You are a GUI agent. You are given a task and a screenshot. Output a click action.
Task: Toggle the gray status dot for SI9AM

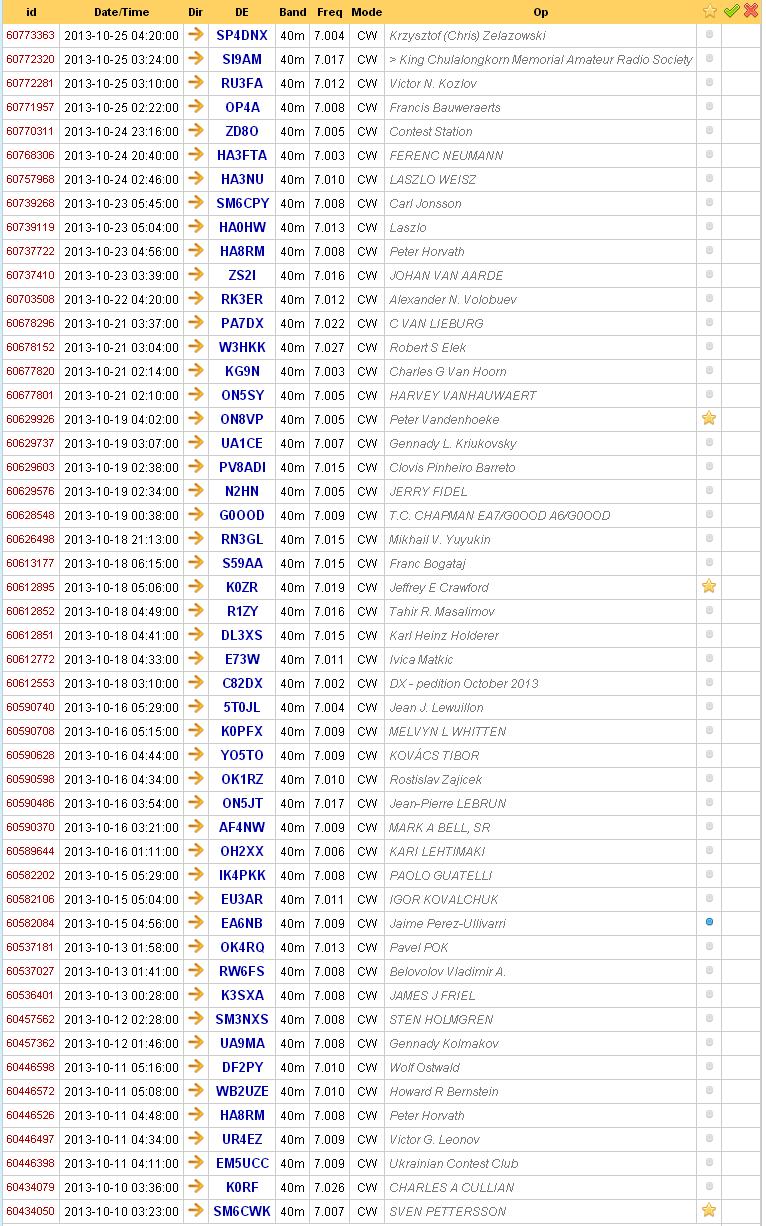[x=709, y=58]
